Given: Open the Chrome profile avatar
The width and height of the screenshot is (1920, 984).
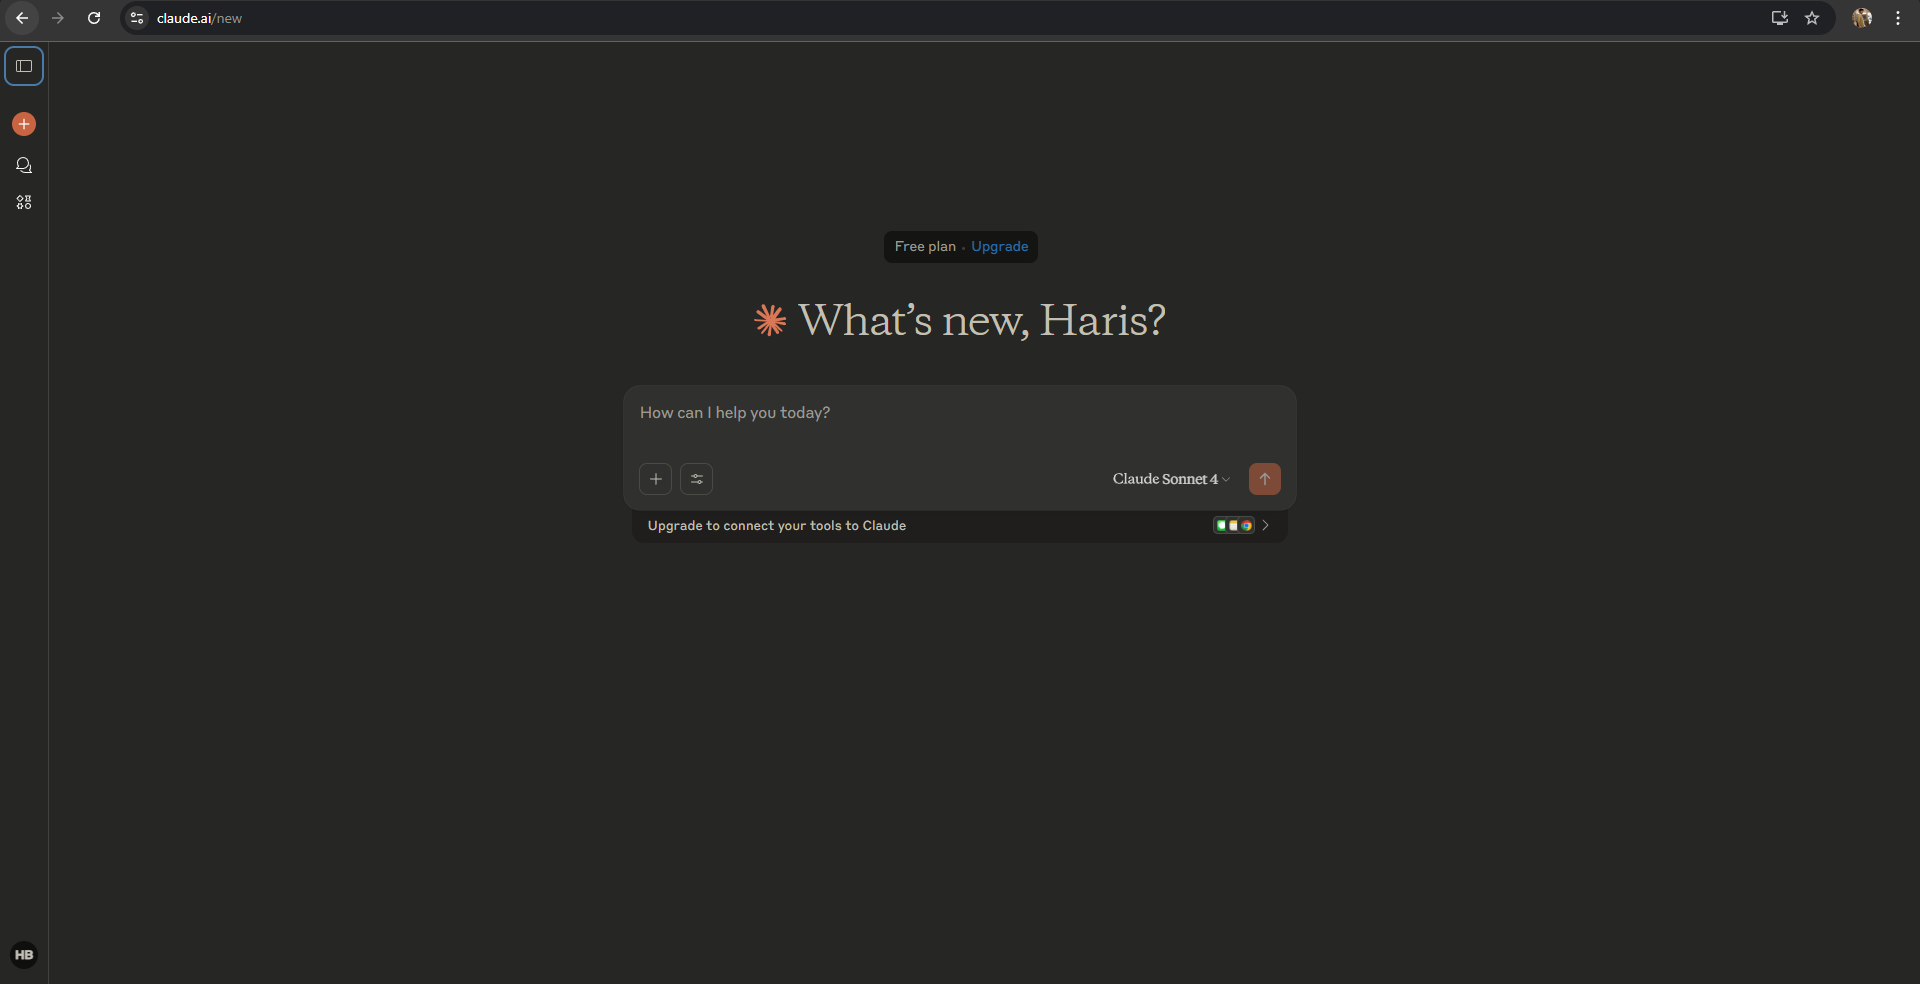Looking at the screenshot, I should [x=1862, y=18].
